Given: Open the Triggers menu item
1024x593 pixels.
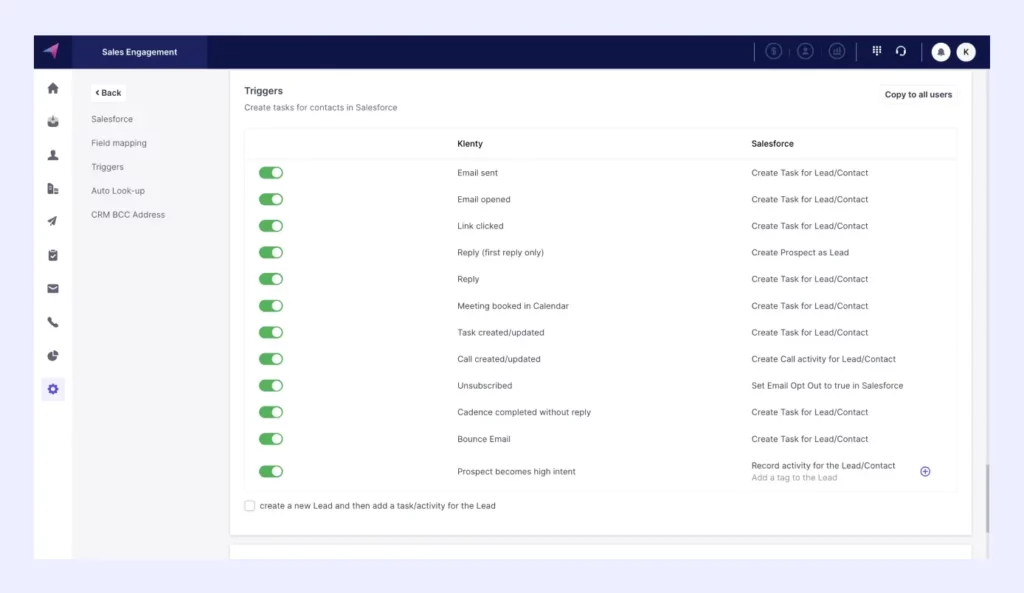Looking at the screenshot, I should pyautogui.click(x=107, y=167).
